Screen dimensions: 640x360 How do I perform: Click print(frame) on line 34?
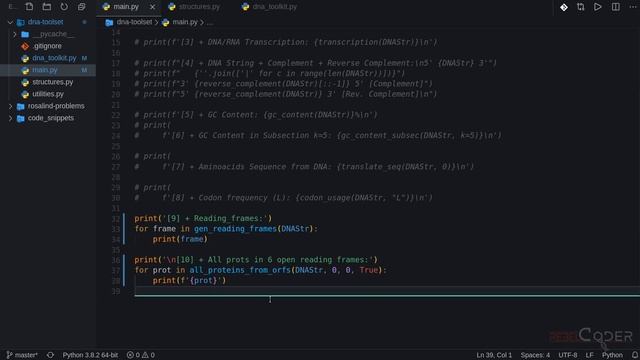click(180, 240)
